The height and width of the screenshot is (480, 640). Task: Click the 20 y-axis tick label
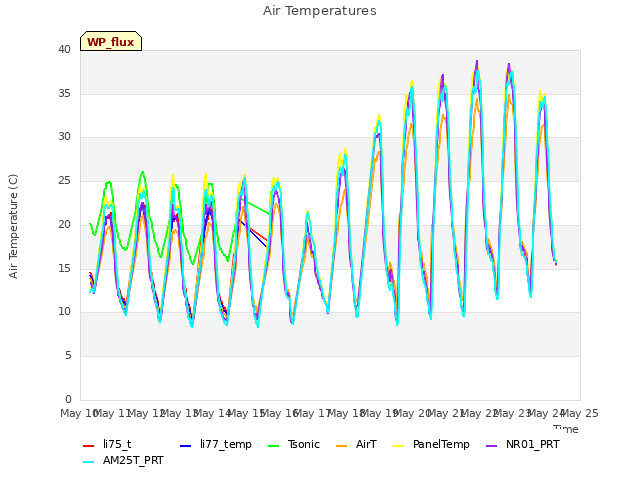coord(64,224)
